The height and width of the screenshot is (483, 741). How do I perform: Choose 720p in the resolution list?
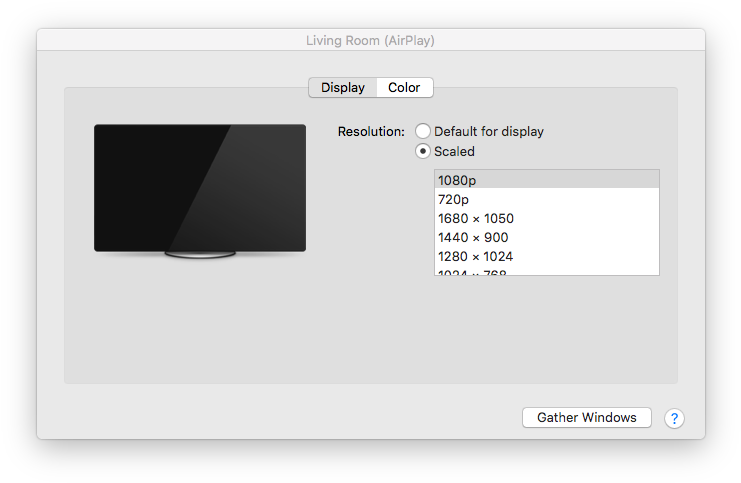tap(546, 199)
